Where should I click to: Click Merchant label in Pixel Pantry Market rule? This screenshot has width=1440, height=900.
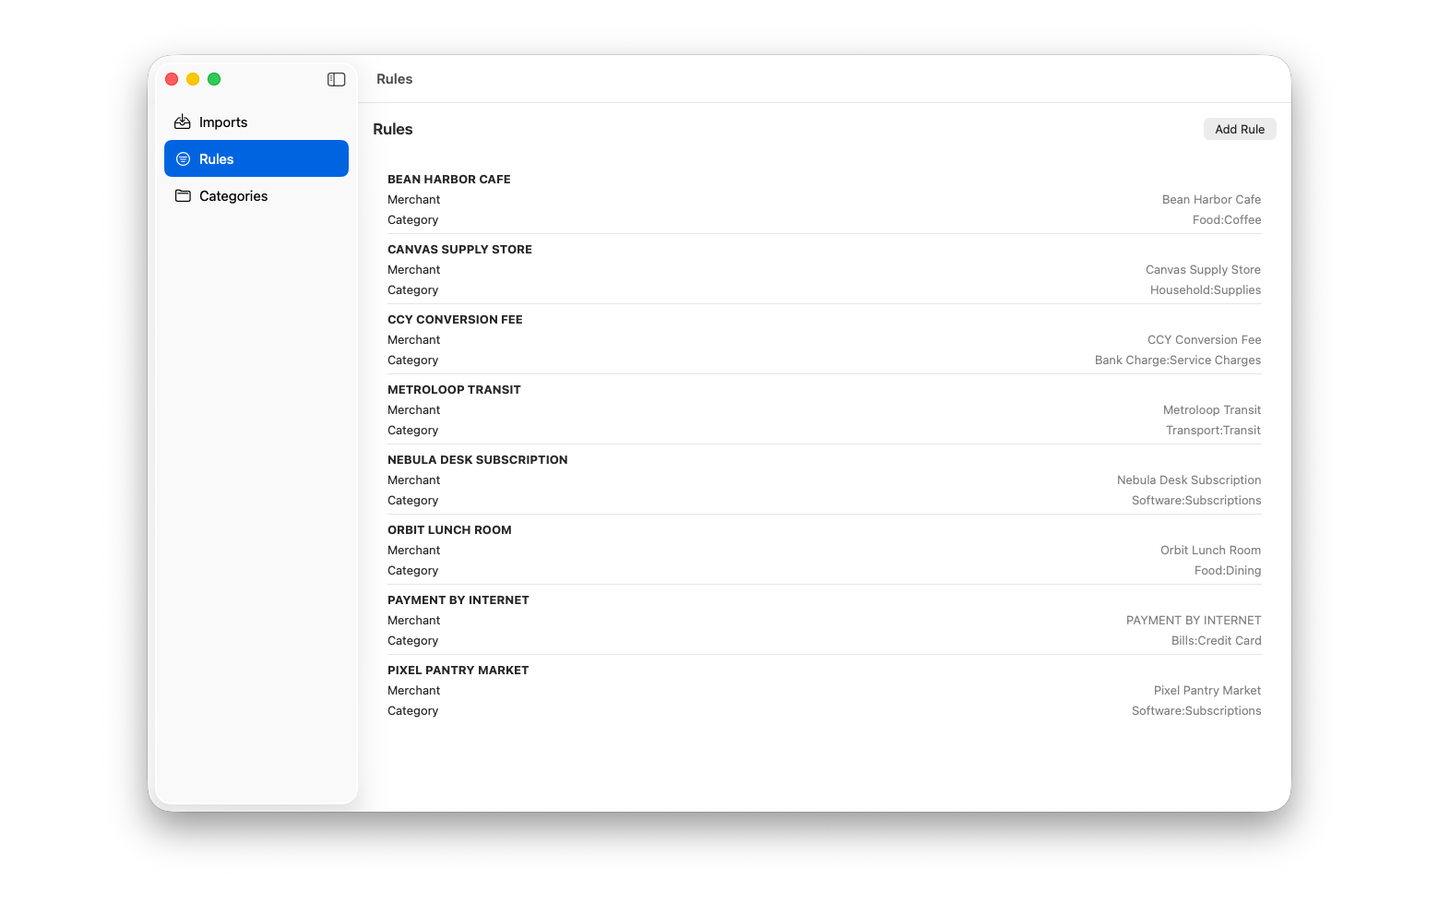point(414,690)
